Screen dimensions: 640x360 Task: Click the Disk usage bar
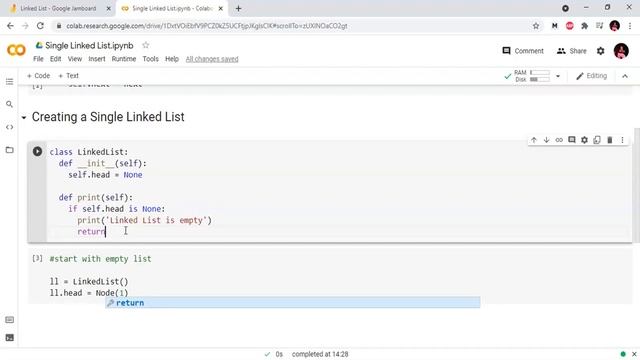[540, 79]
